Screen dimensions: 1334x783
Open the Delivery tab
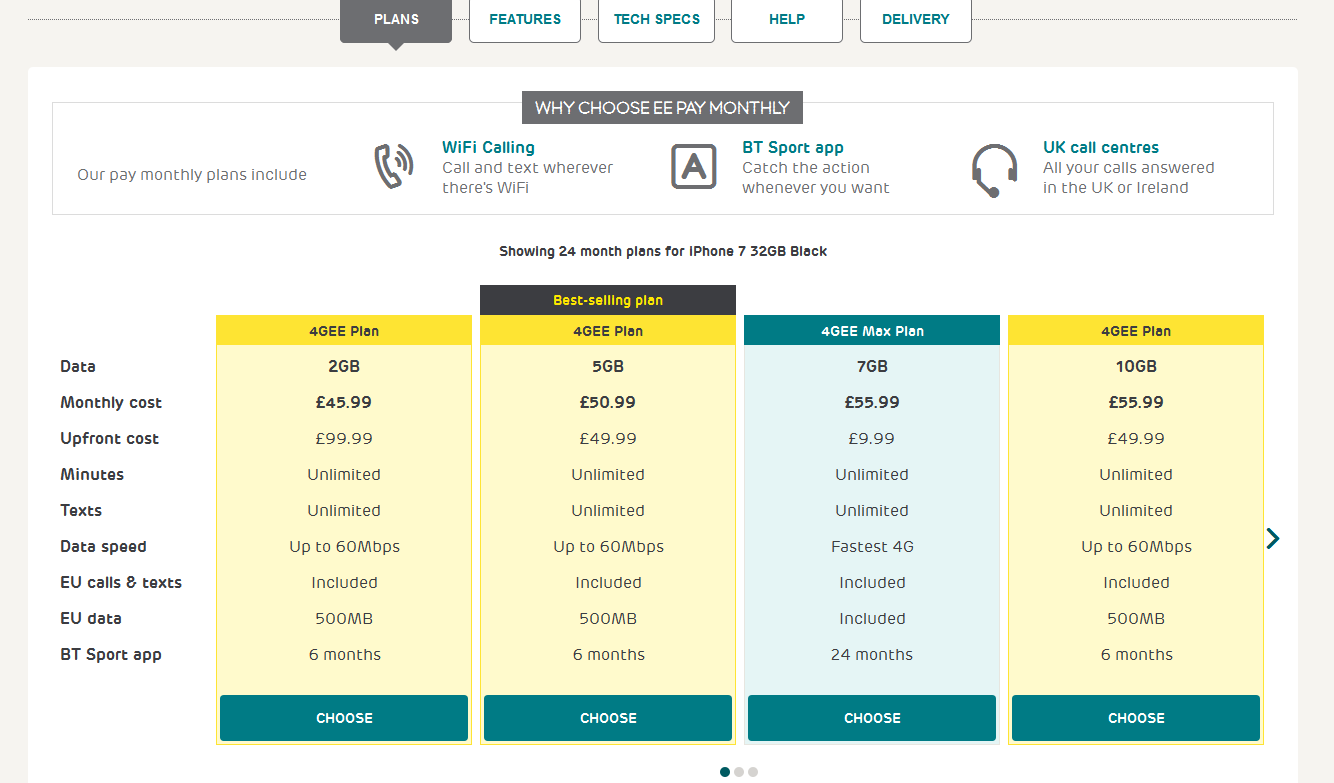coord(916,19)
